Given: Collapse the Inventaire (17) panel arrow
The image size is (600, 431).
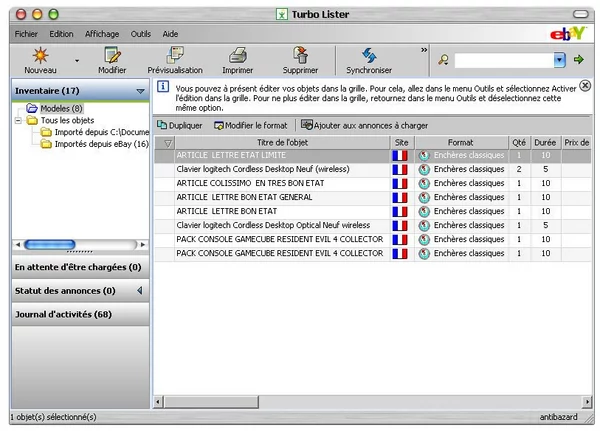Looking at the screenshot, I should click(140, 91).
